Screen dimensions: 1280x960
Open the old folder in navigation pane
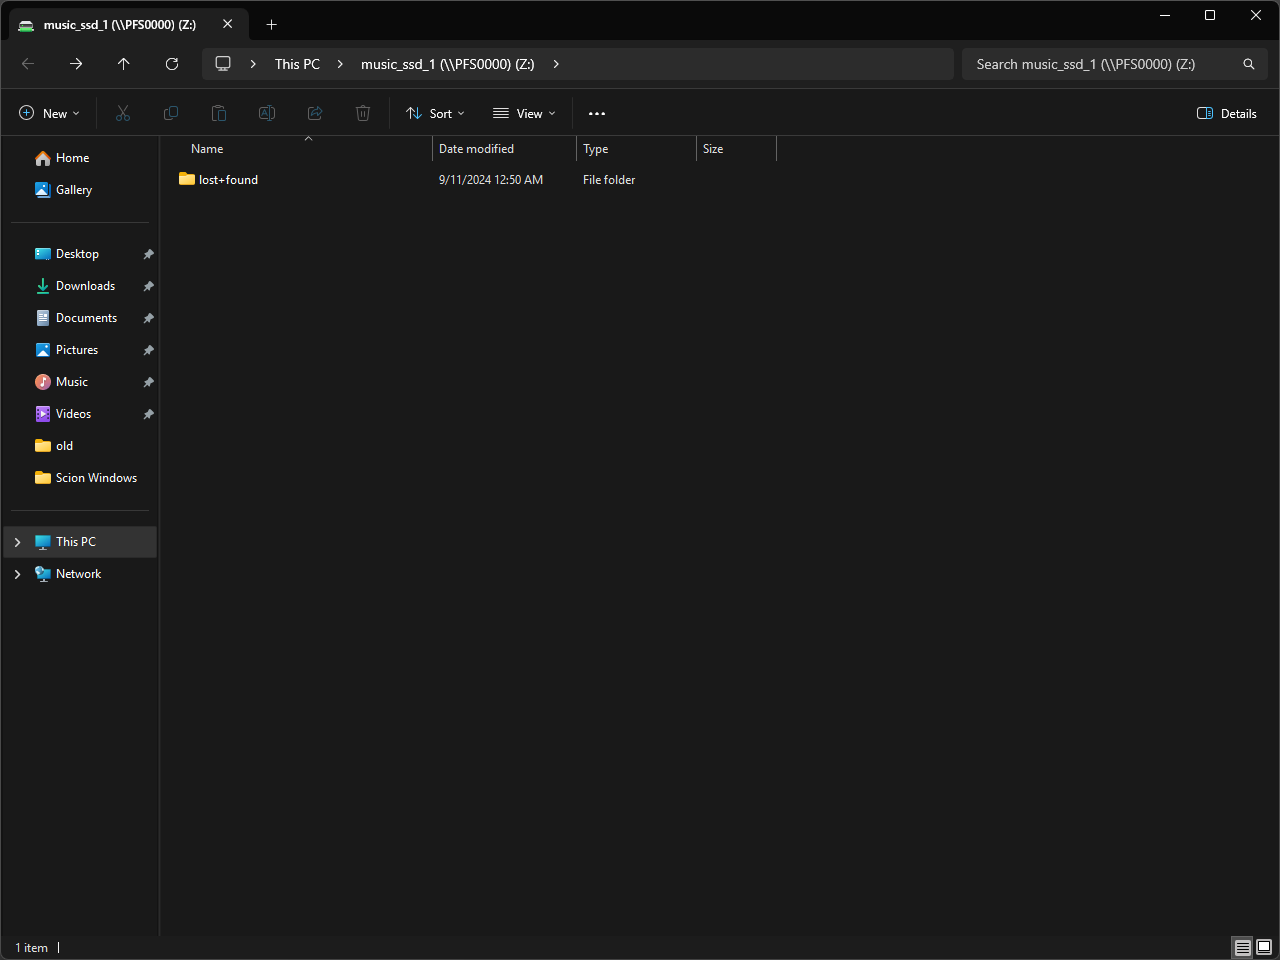64,446
